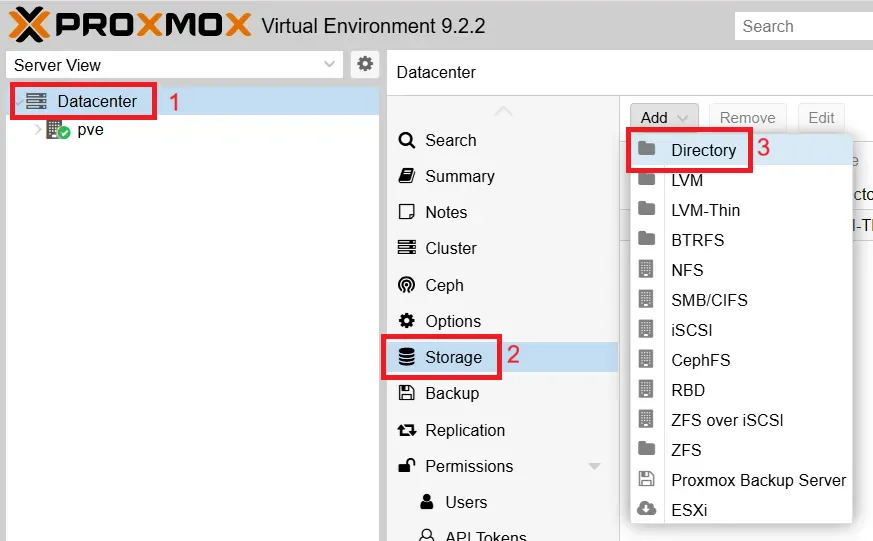Click the CephFS building icon

click(x=646, y=360)
